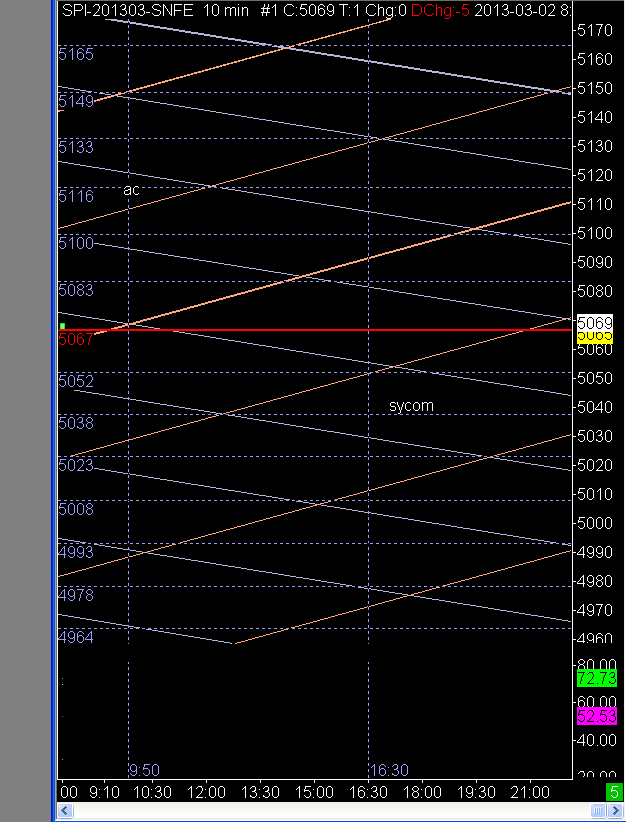Click the red DChg:-5 value
626x822 pixels.
440,10
